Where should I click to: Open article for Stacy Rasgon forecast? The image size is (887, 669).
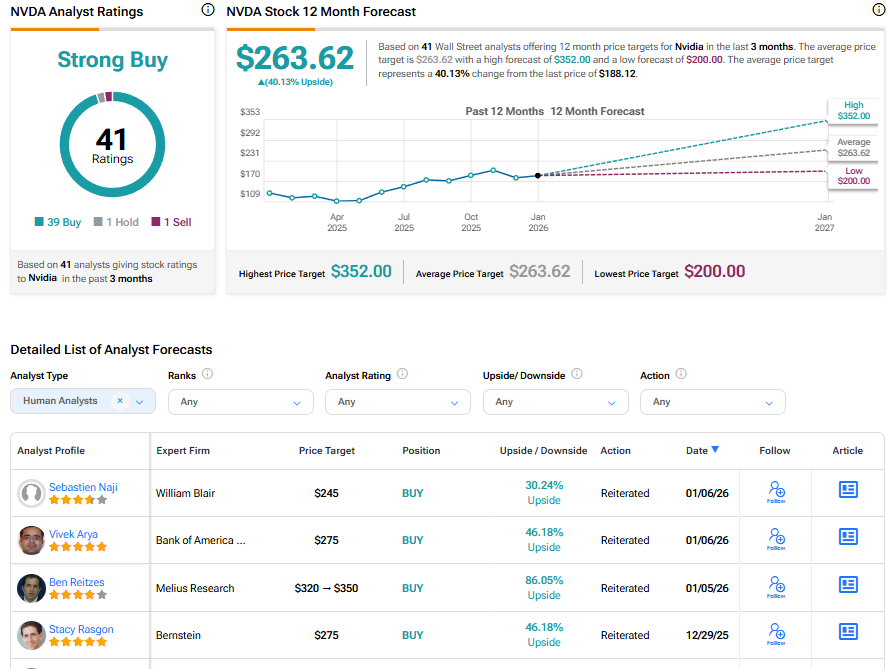848,632
